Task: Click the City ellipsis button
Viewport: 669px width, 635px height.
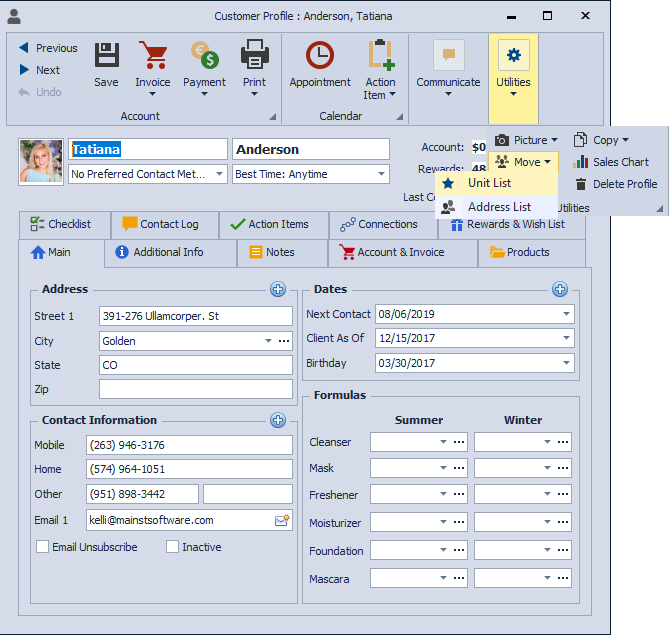Action: coord(284,341)
